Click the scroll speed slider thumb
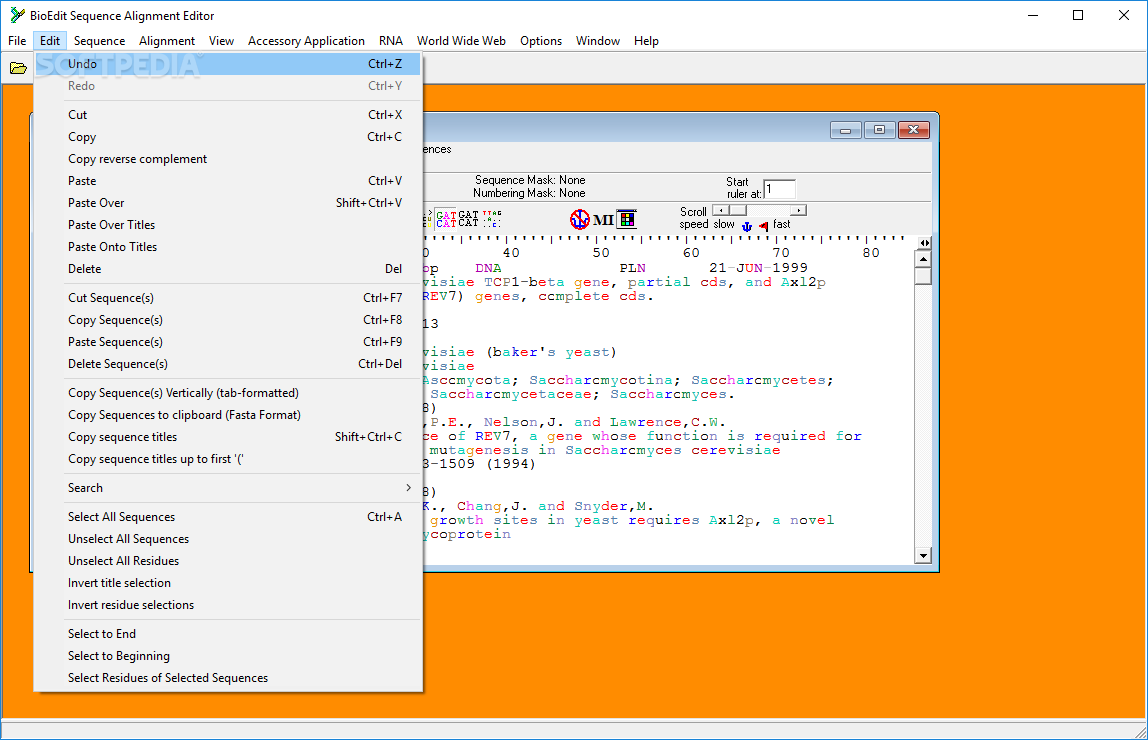Image resolution: width=1148 pixels, height=740 pixels. coord(738,210)
